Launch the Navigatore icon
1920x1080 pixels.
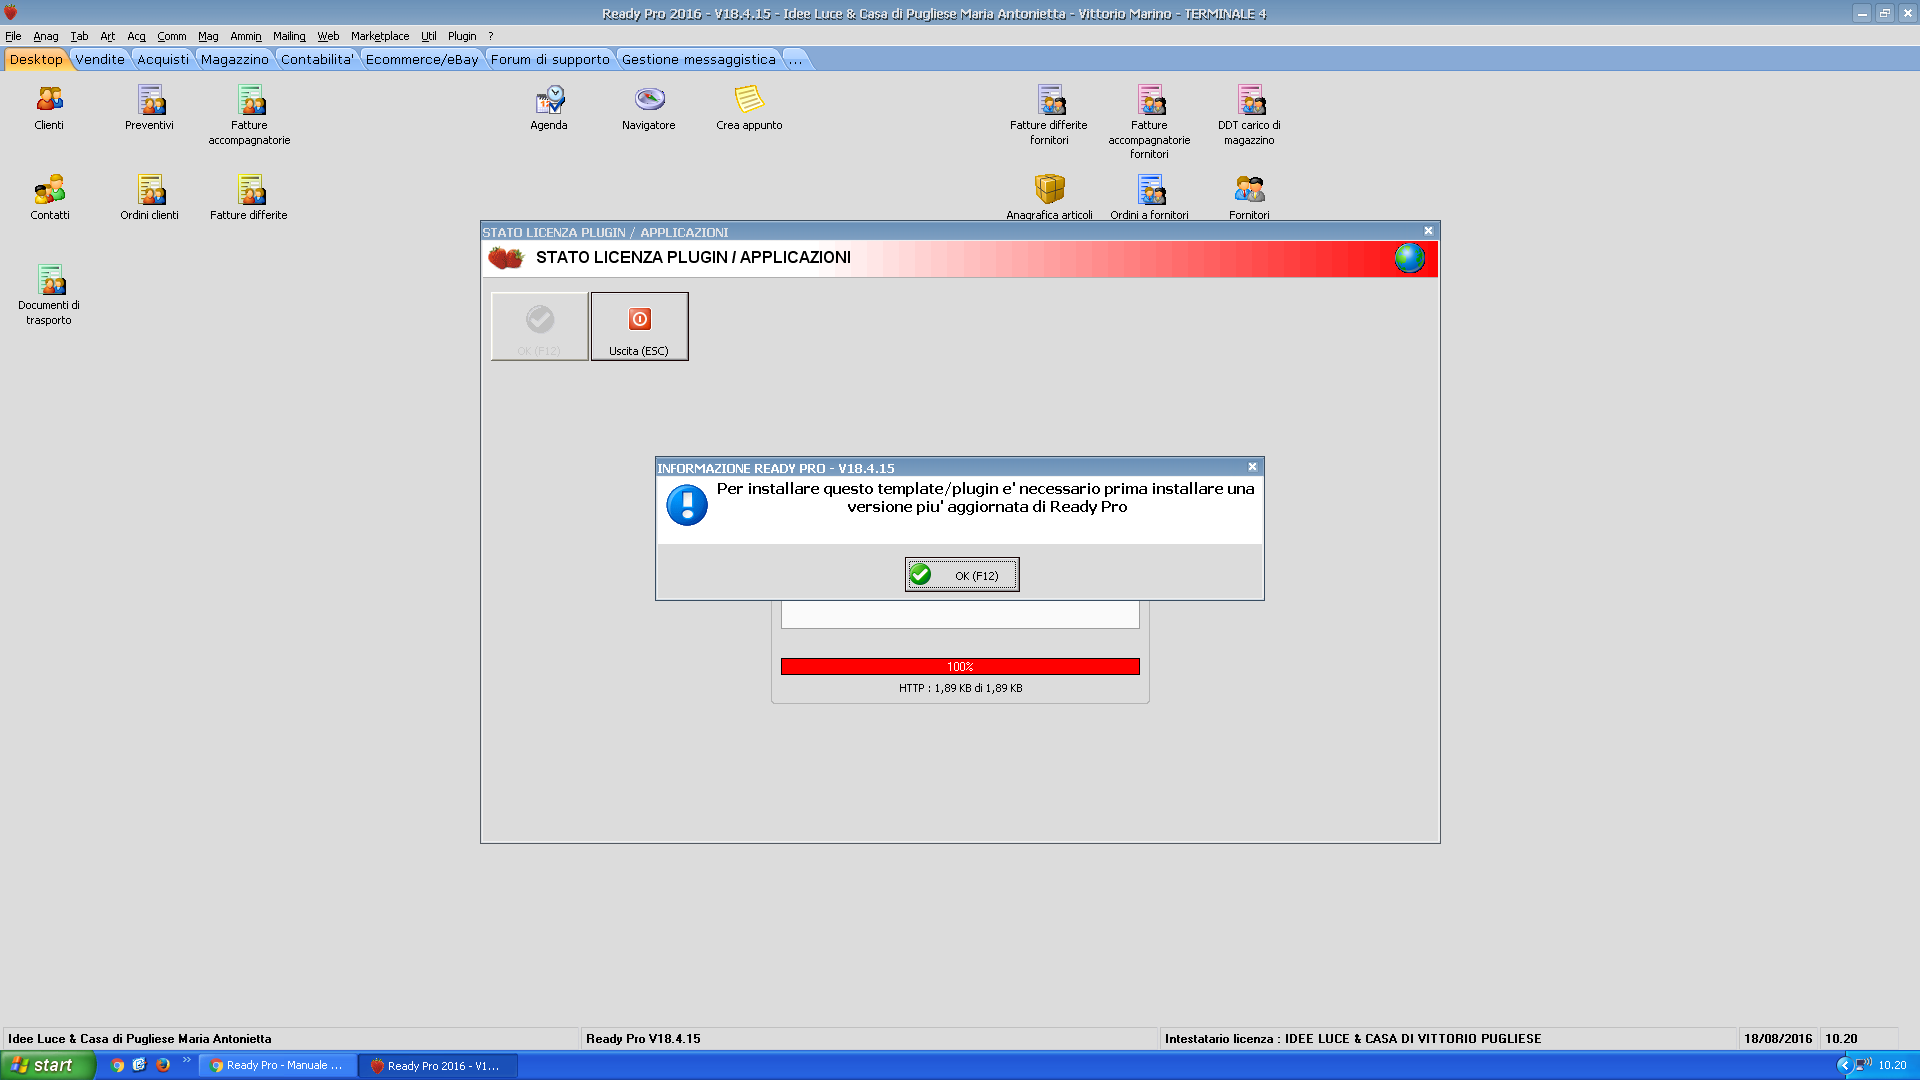pyautogui.click(x=649, y=108)
